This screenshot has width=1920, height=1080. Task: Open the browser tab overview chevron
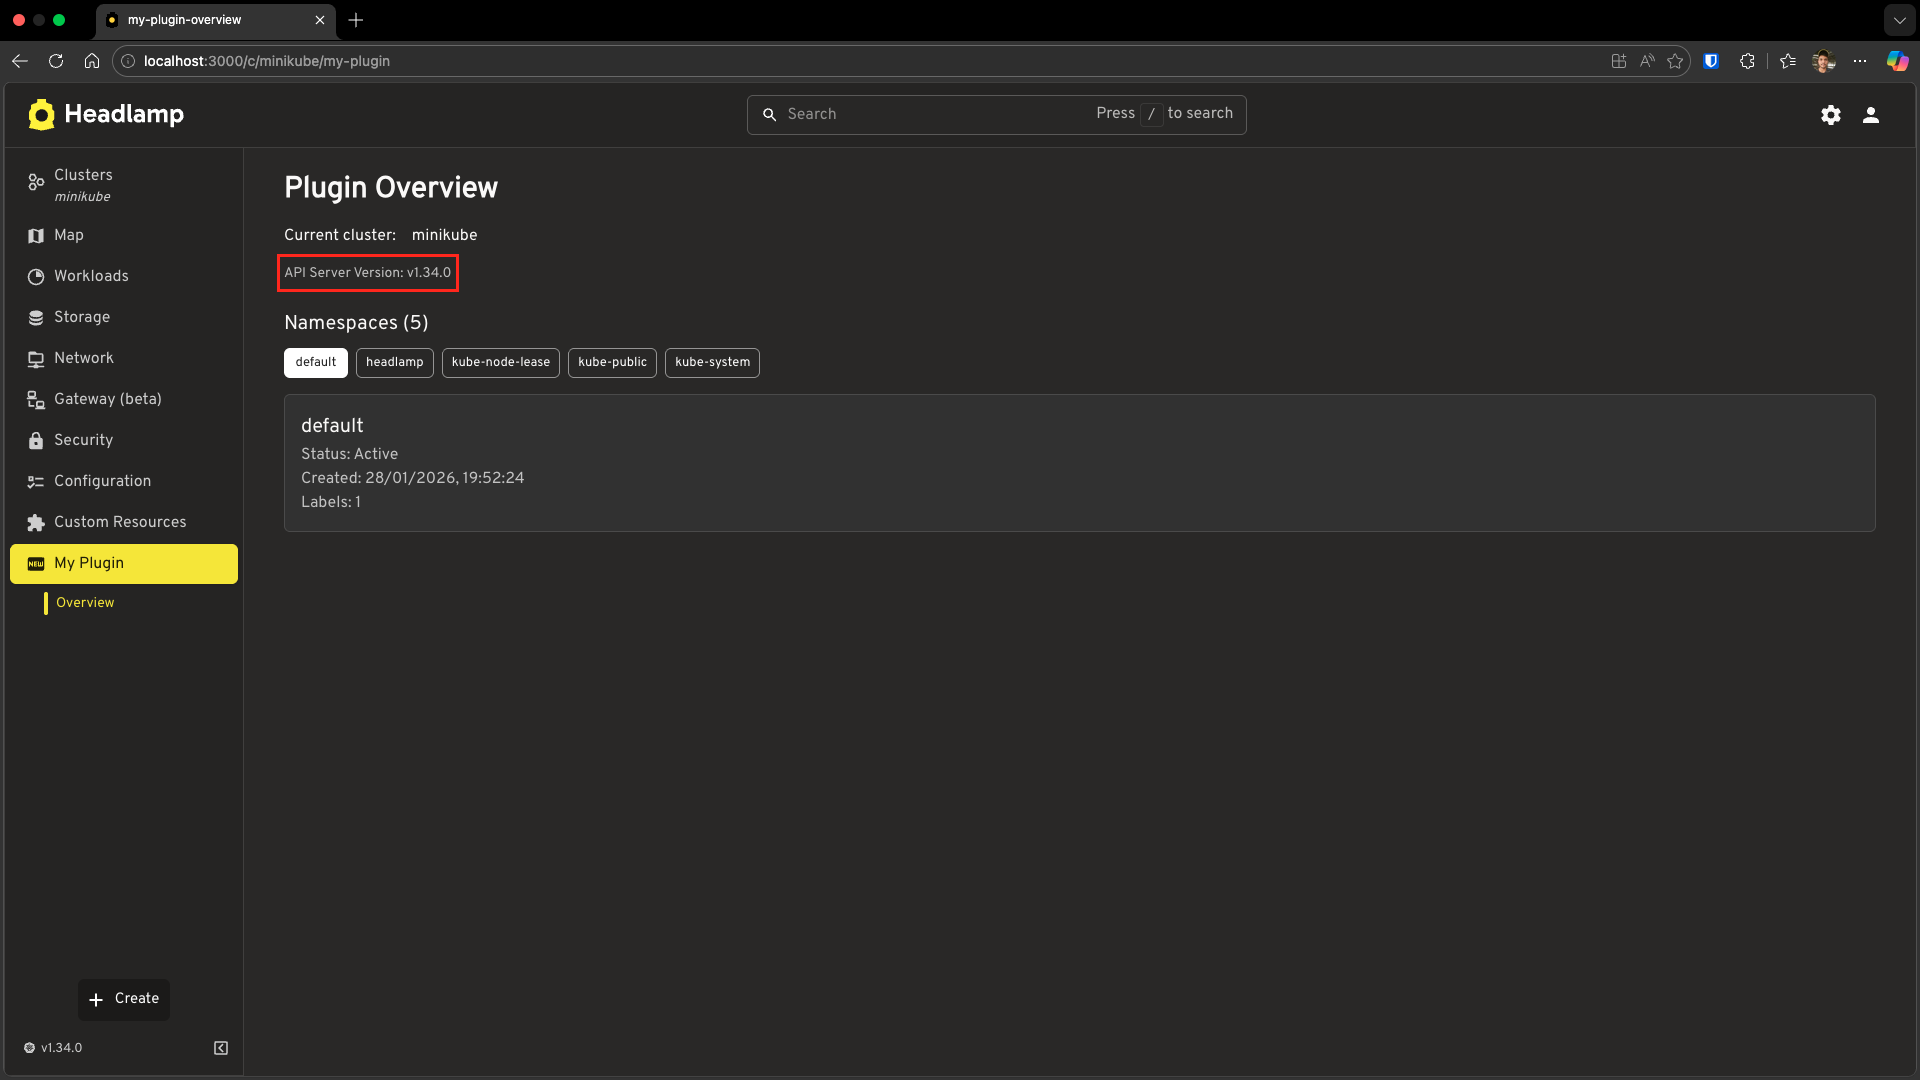click(1901, 20)
